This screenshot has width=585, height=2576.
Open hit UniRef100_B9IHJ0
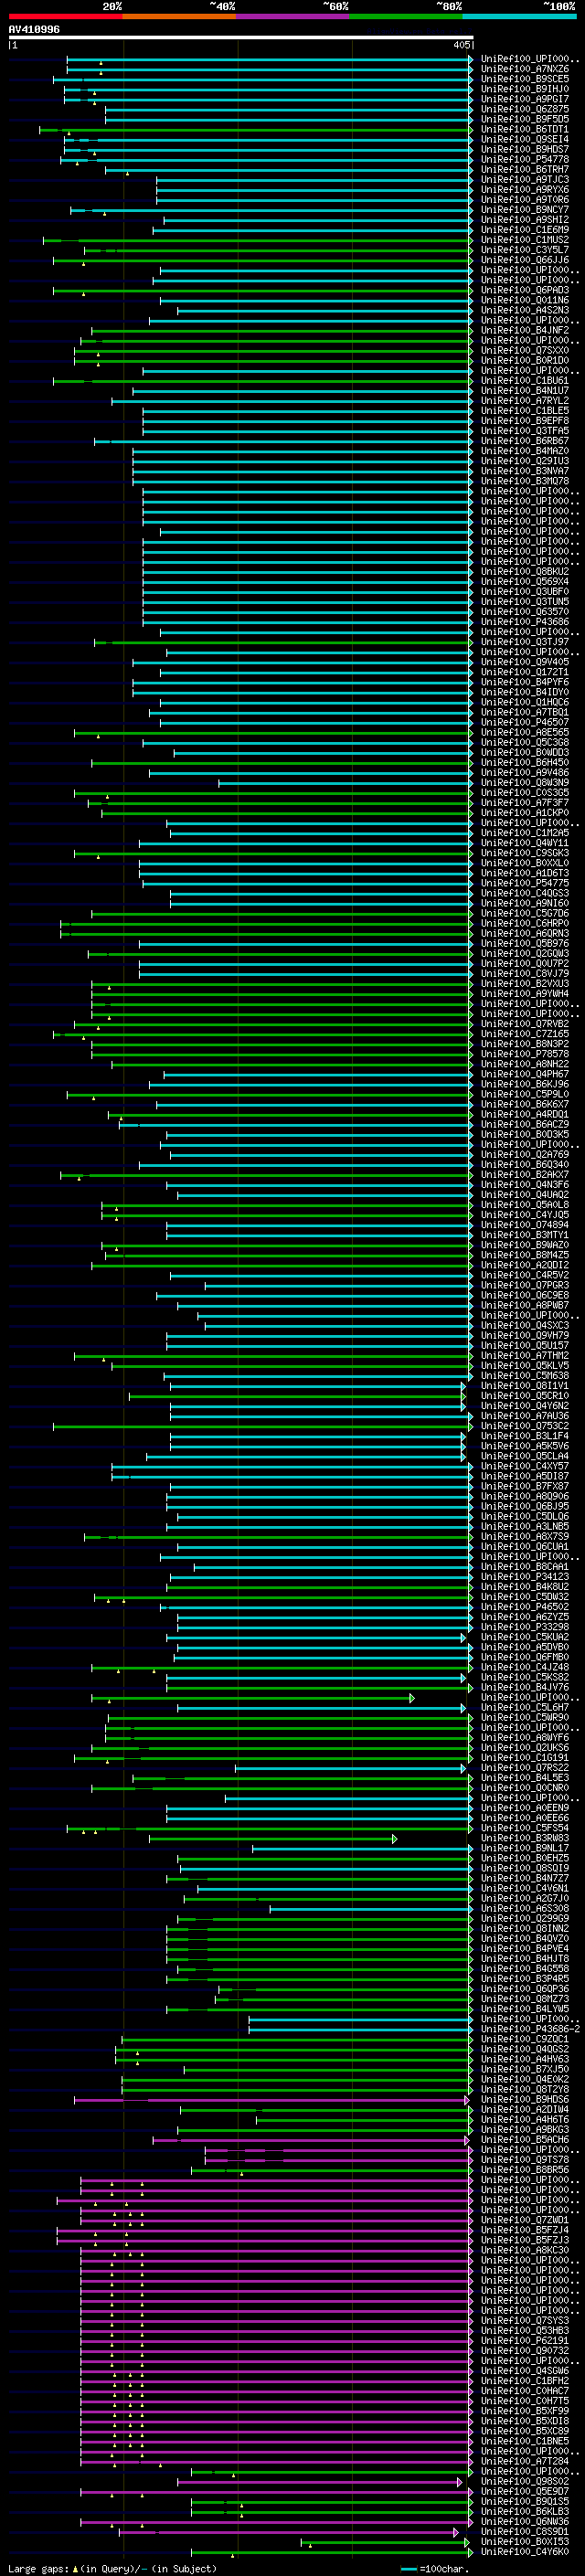coord(524,89)
